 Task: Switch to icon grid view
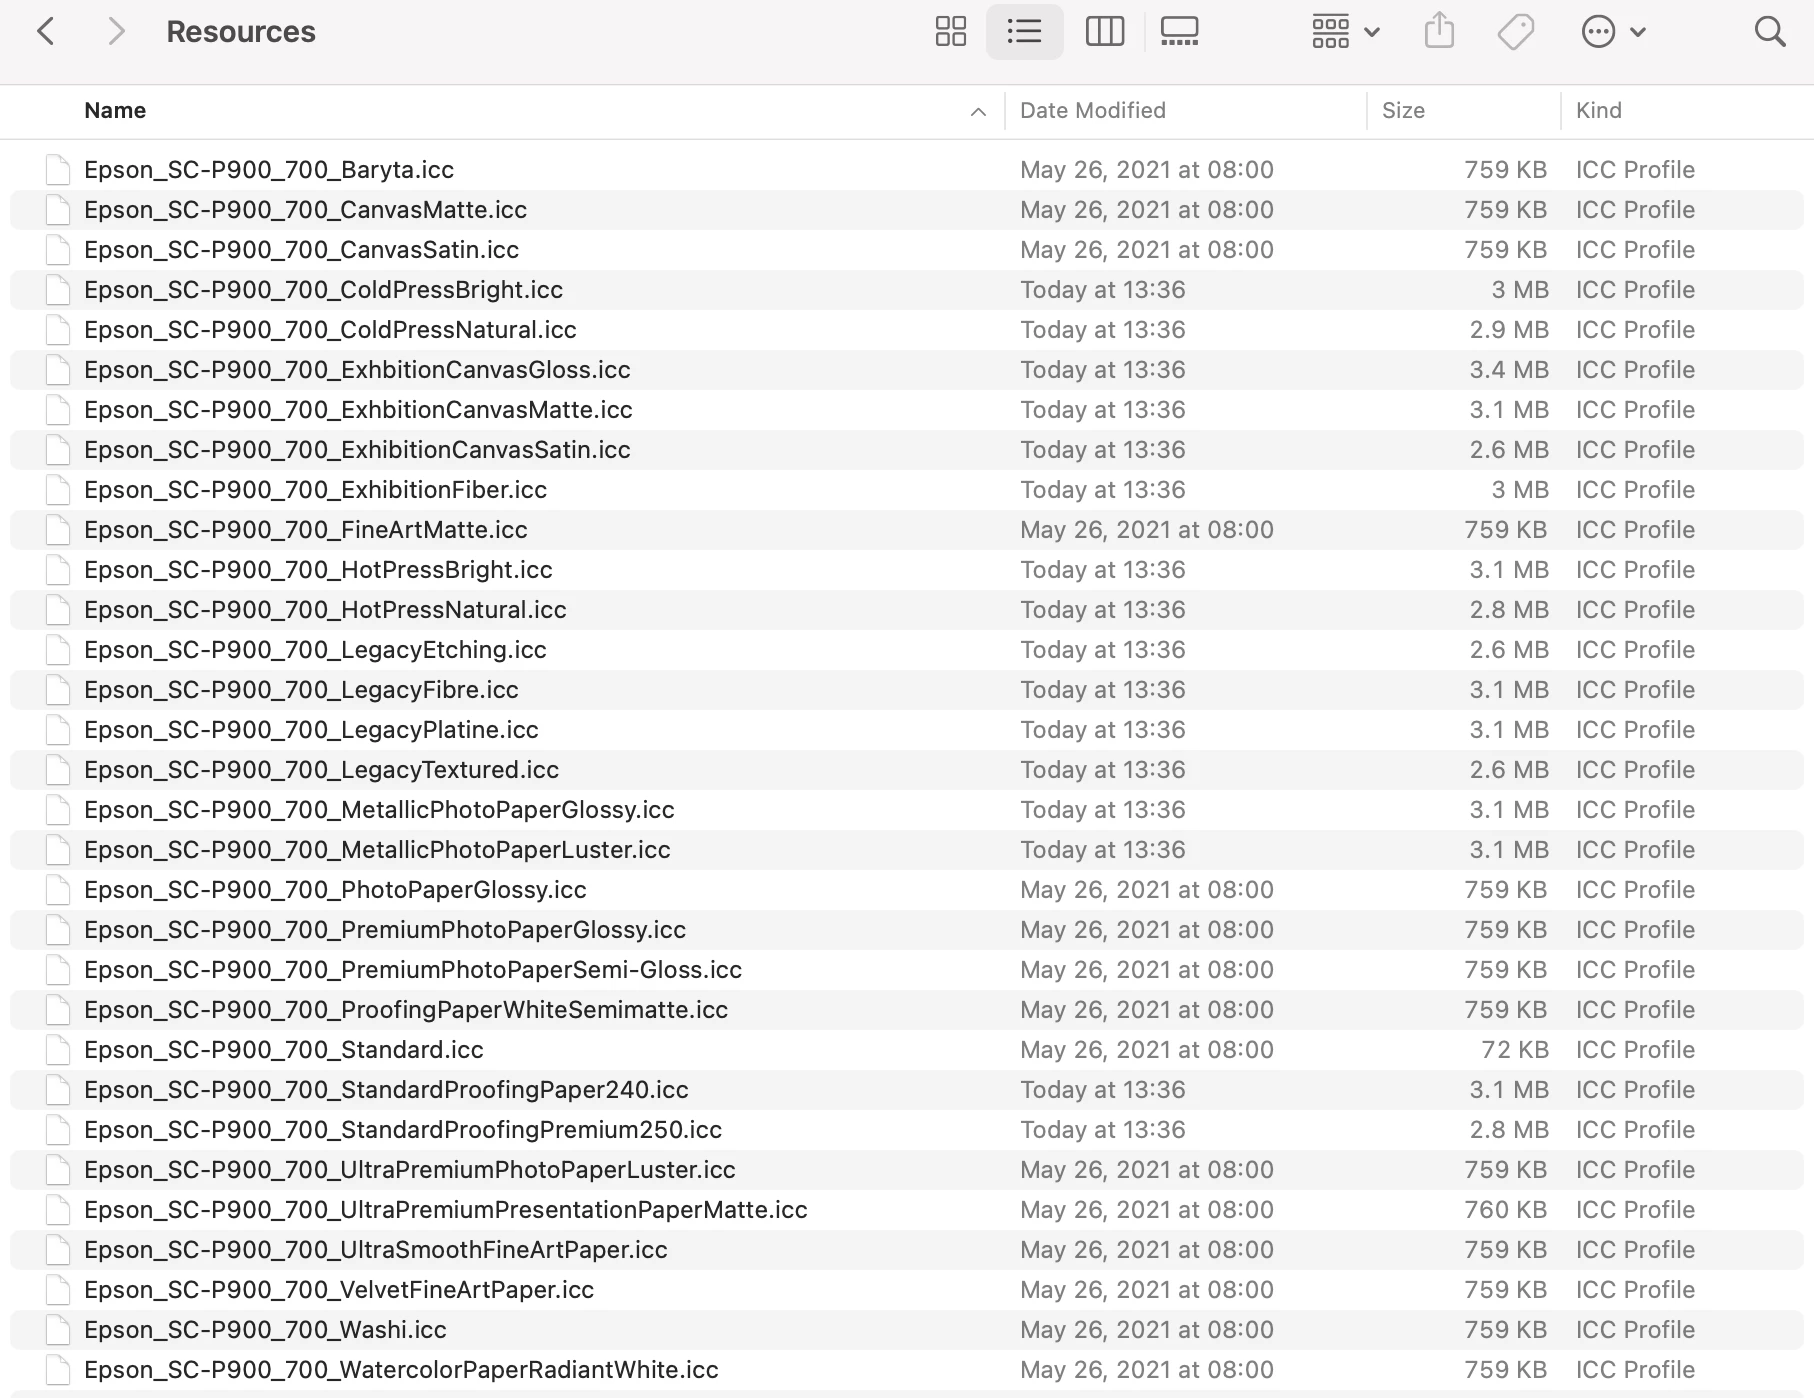pos(950,32)
